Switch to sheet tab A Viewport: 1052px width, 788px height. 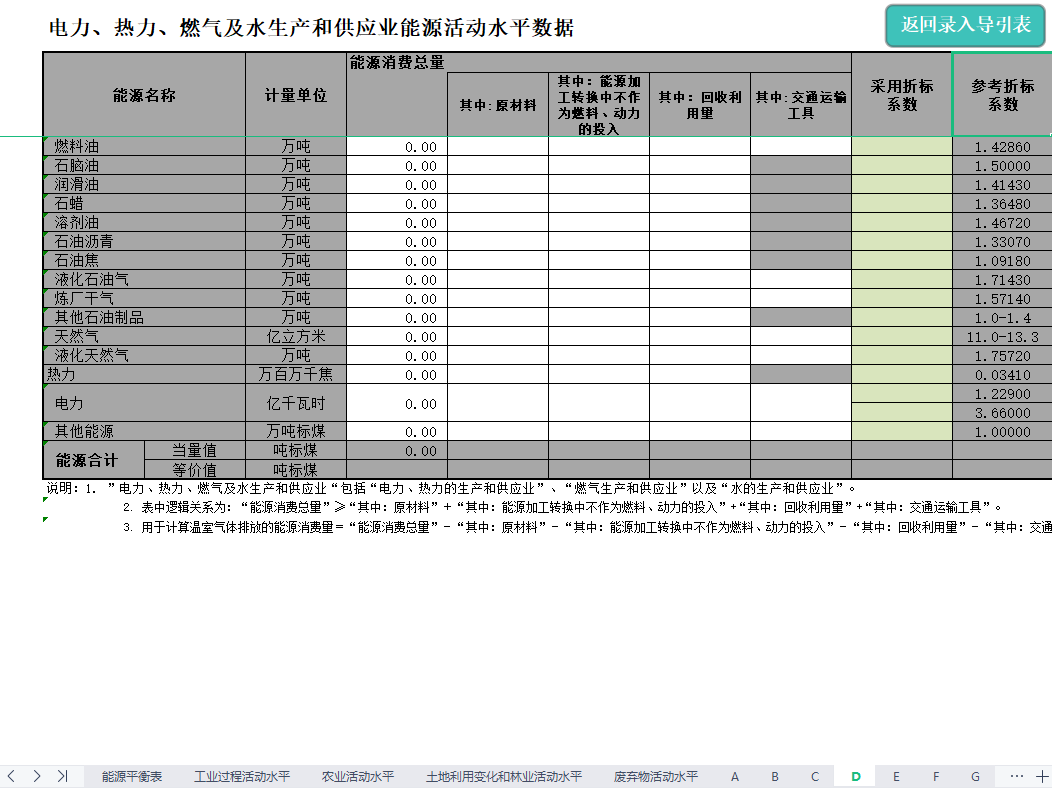[735, 776]
